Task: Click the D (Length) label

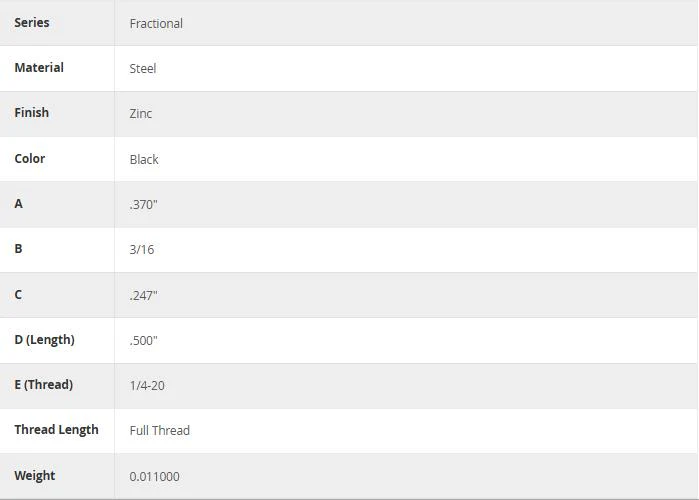Action: pyautogui.click(x=44, y=340)
